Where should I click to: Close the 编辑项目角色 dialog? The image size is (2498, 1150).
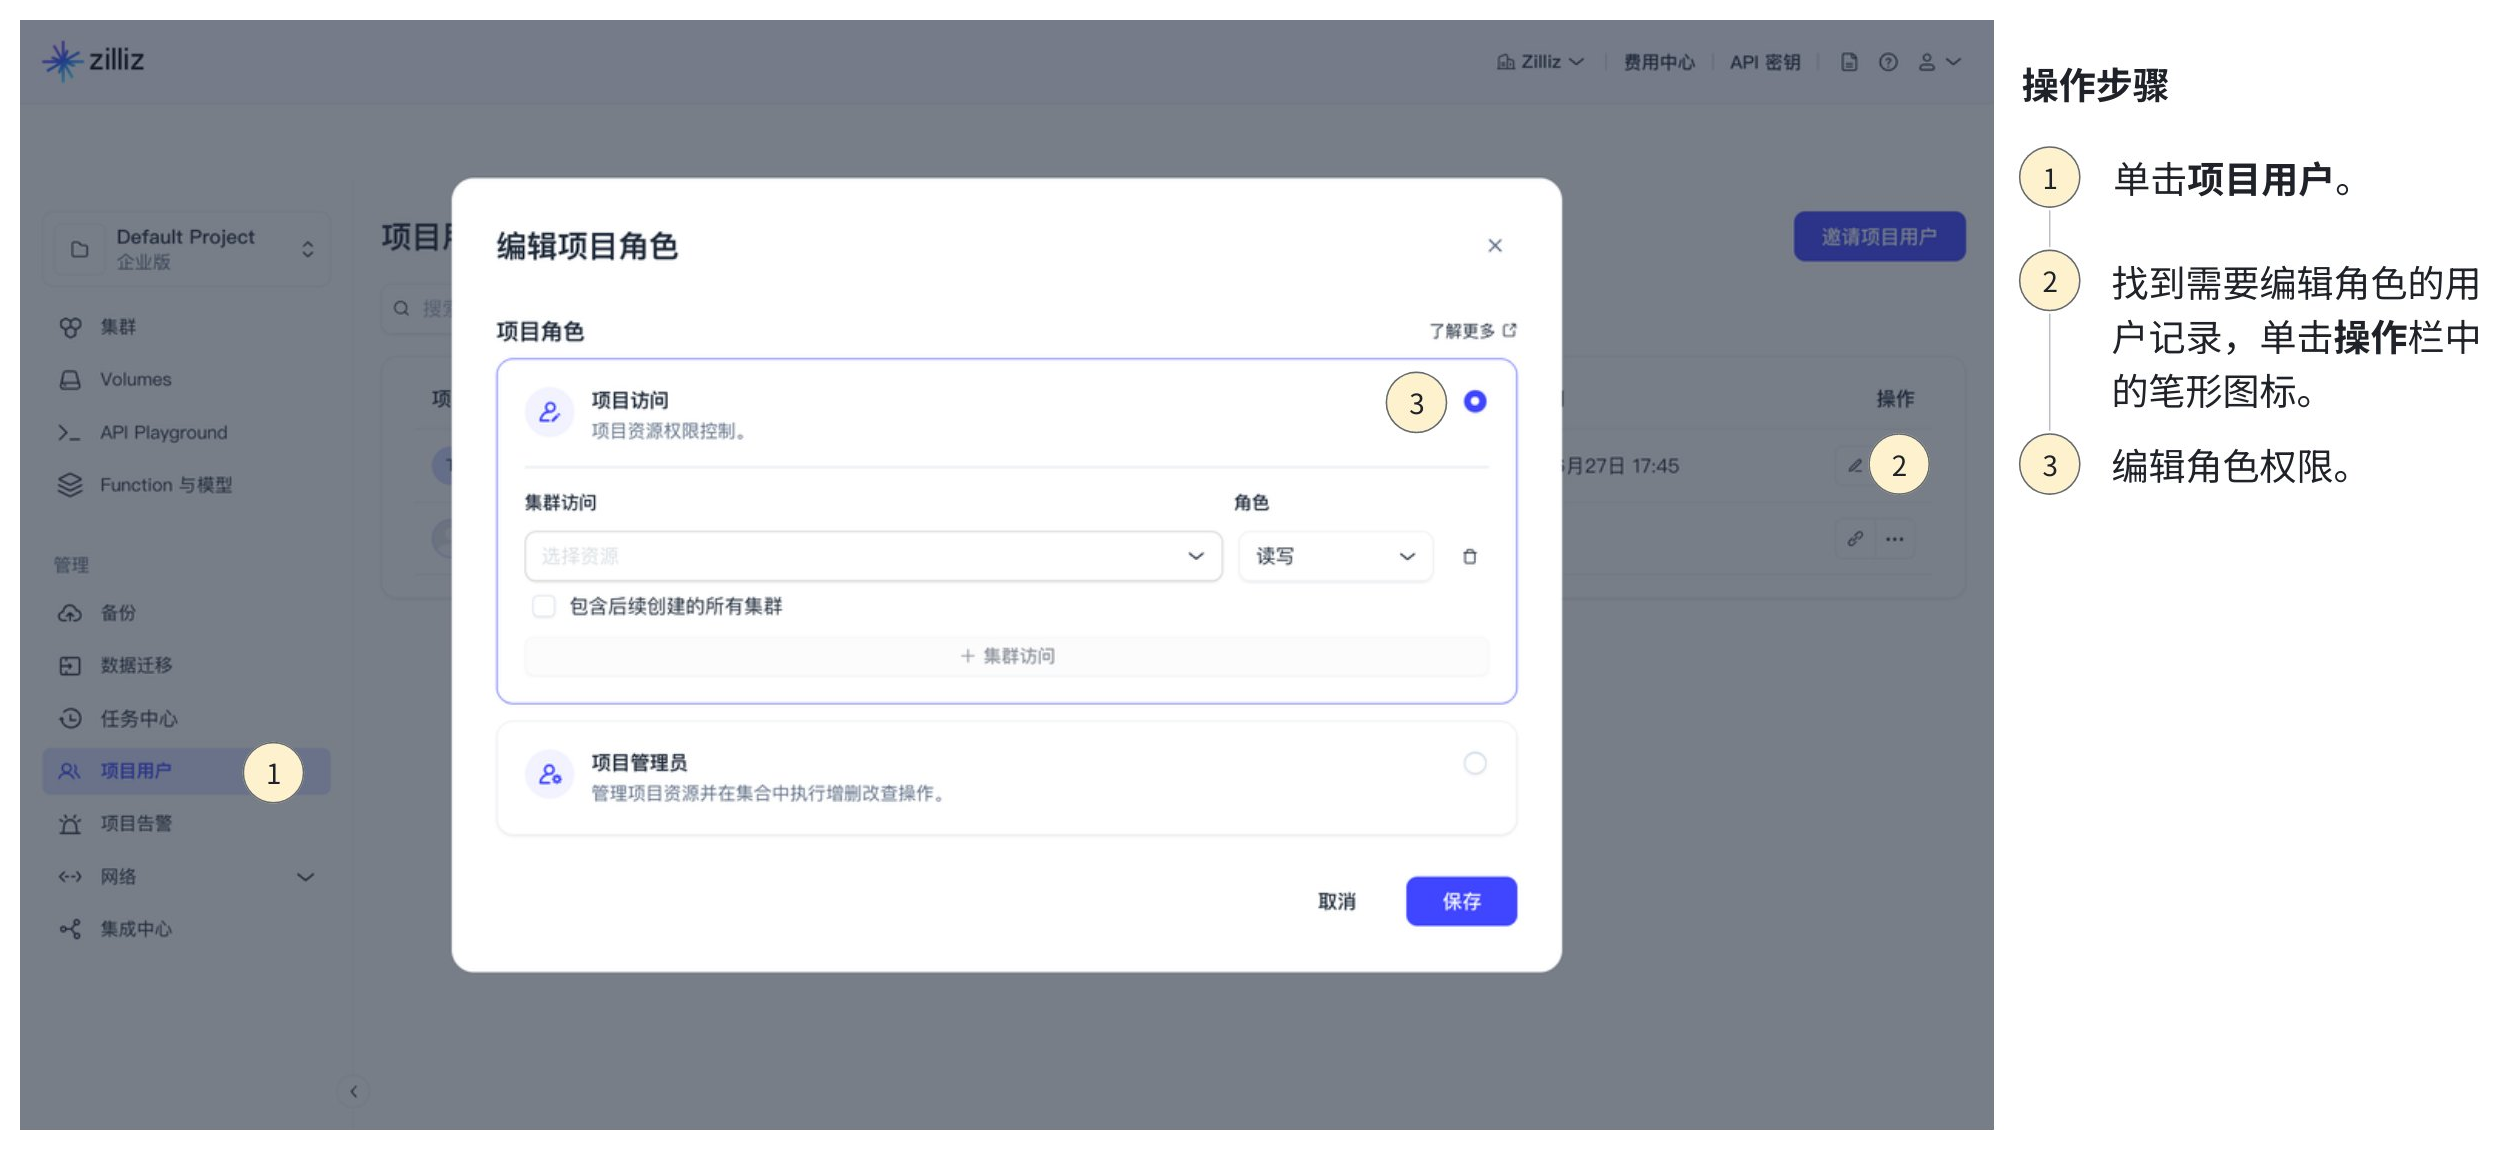pos(1494,246)
